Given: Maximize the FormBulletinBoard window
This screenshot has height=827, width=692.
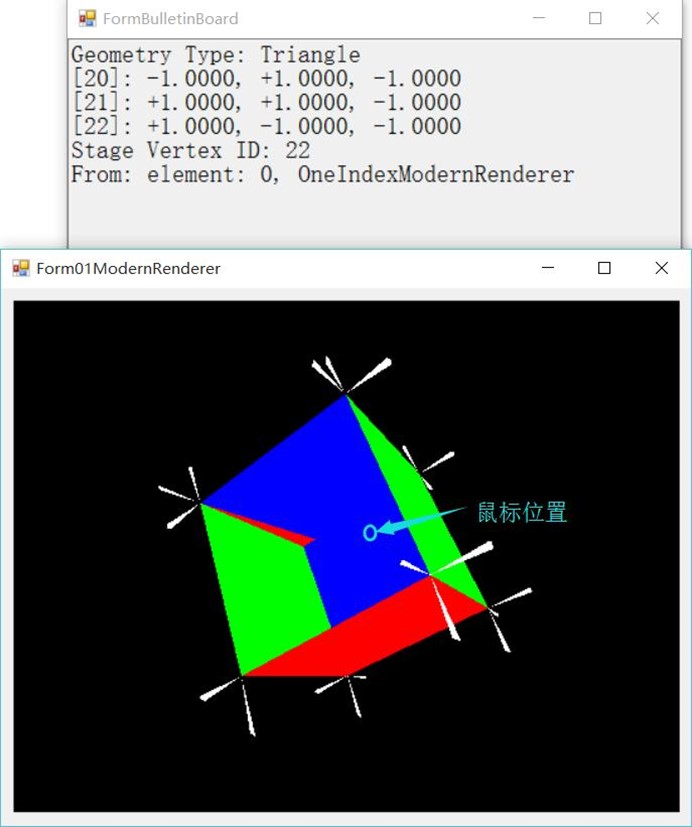Looking at the screenshot, I should pyautogui.click(x=595, y=18).
